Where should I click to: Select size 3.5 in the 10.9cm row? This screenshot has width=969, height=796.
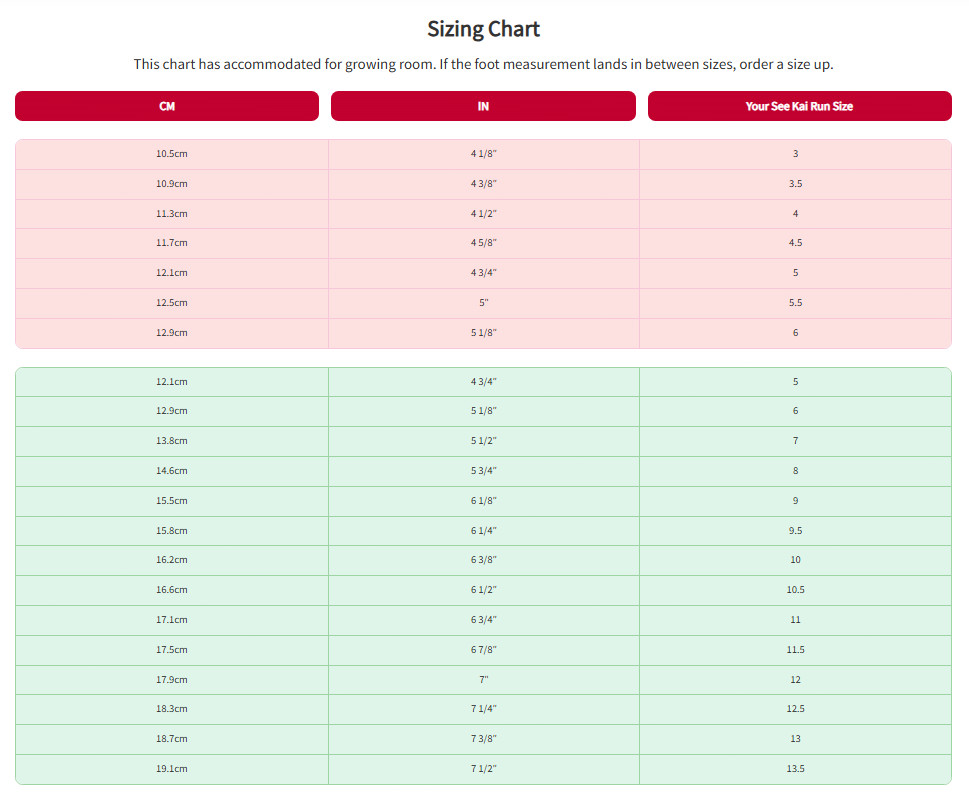795,184
